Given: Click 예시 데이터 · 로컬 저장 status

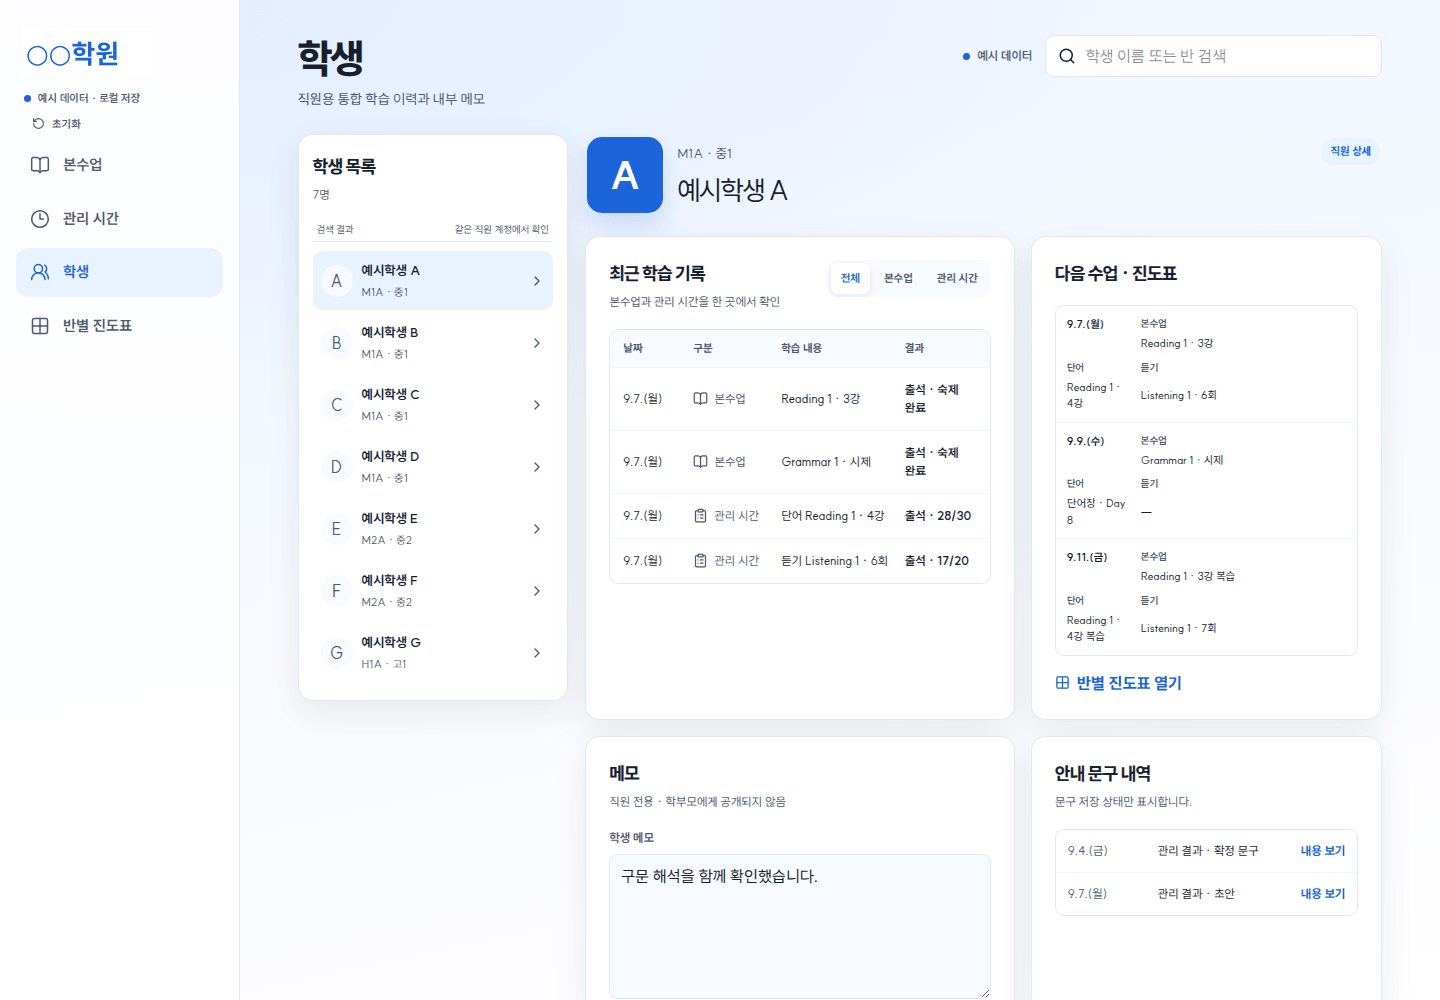Looking at the screenshot, I should pos(82,98).
